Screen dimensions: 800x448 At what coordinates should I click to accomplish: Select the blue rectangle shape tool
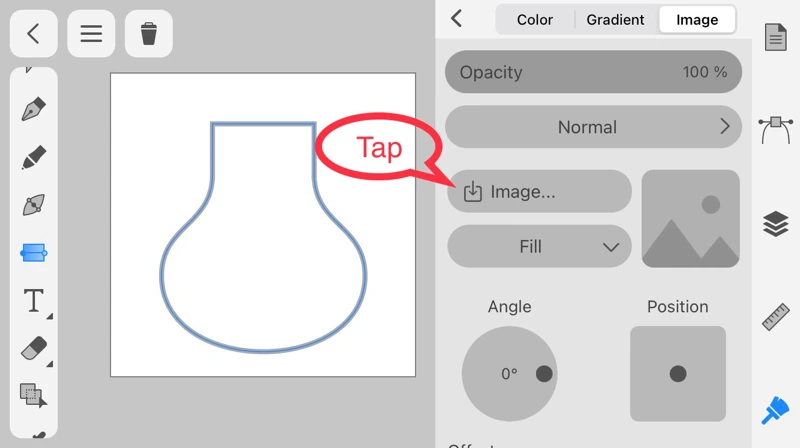coord(34,253)
